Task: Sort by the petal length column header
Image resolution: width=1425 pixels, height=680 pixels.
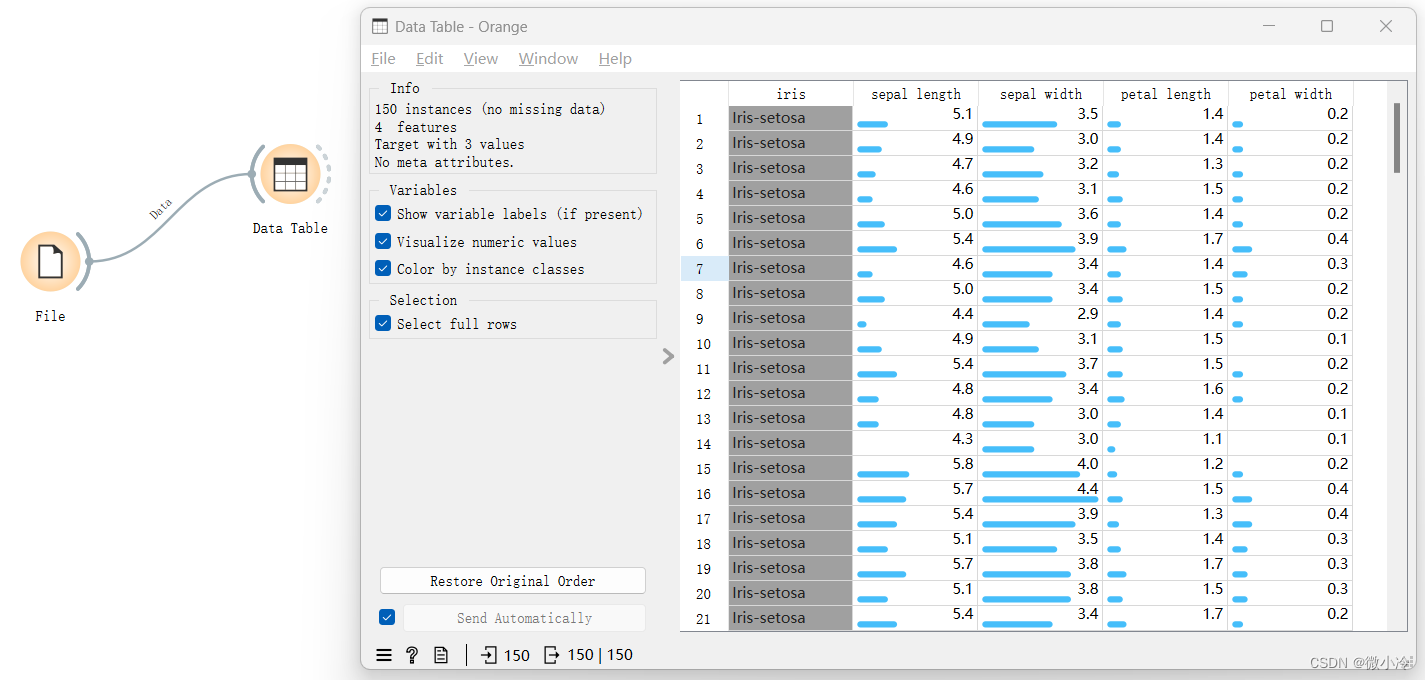Action: coord(1166,94)
